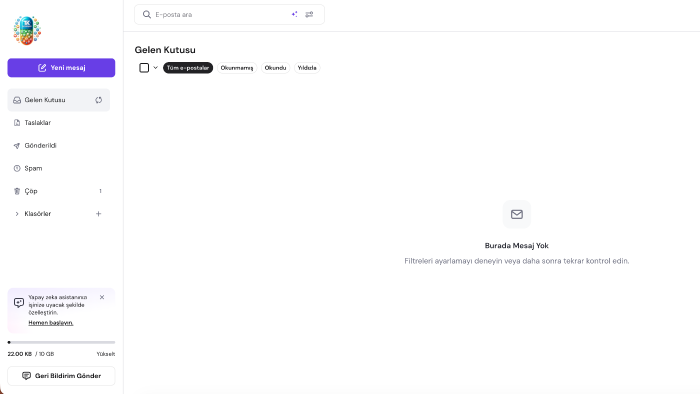Open the Spam folder

pos(58,168)
